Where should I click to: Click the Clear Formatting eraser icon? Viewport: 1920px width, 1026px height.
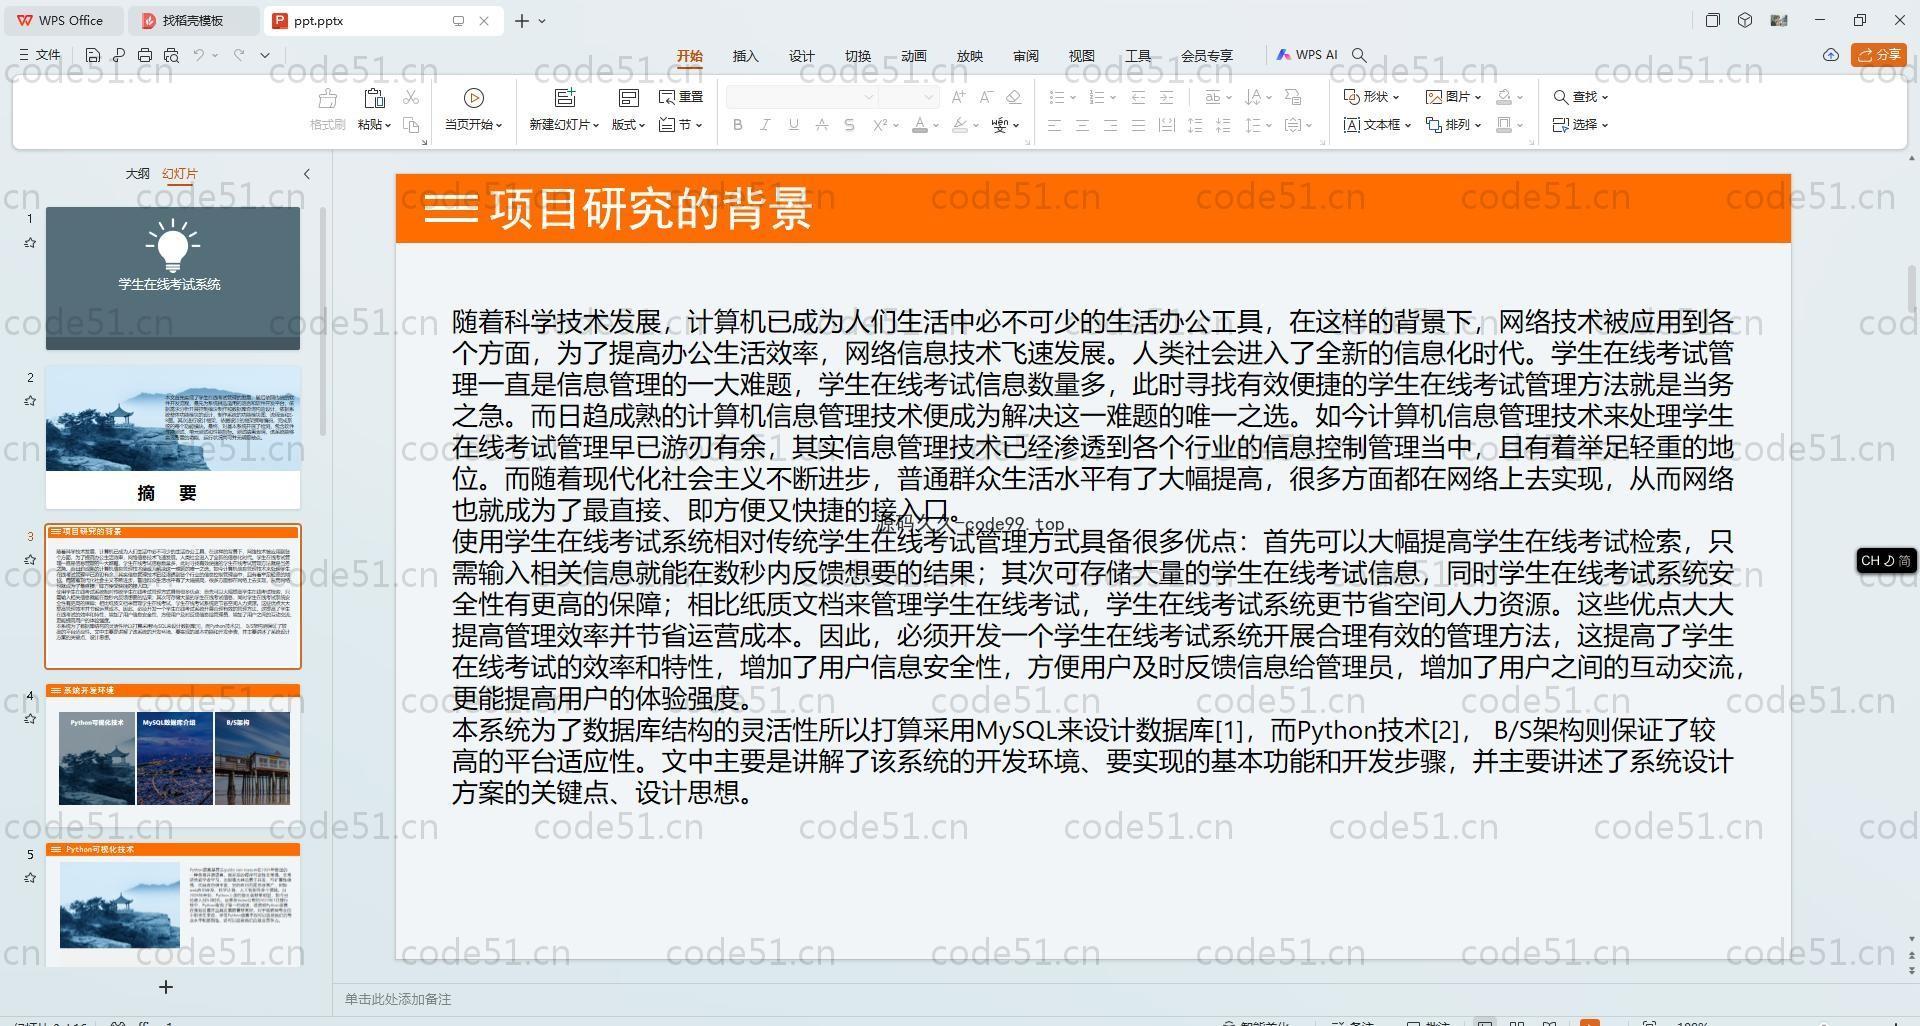pyautogui.click(x=1013, y=97)
